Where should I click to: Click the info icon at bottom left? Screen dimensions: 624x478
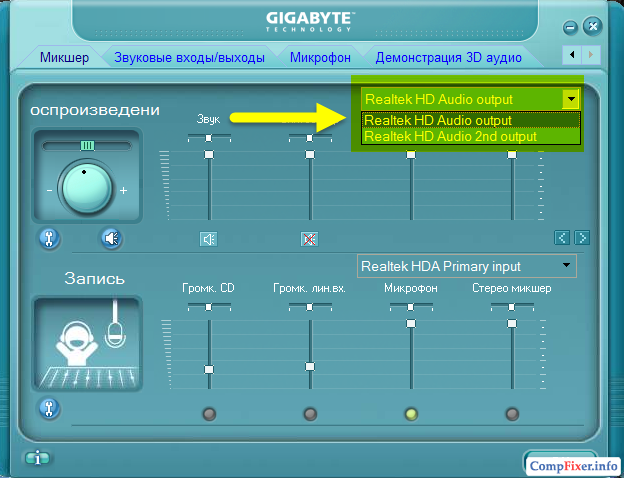(x=38, y=458)
